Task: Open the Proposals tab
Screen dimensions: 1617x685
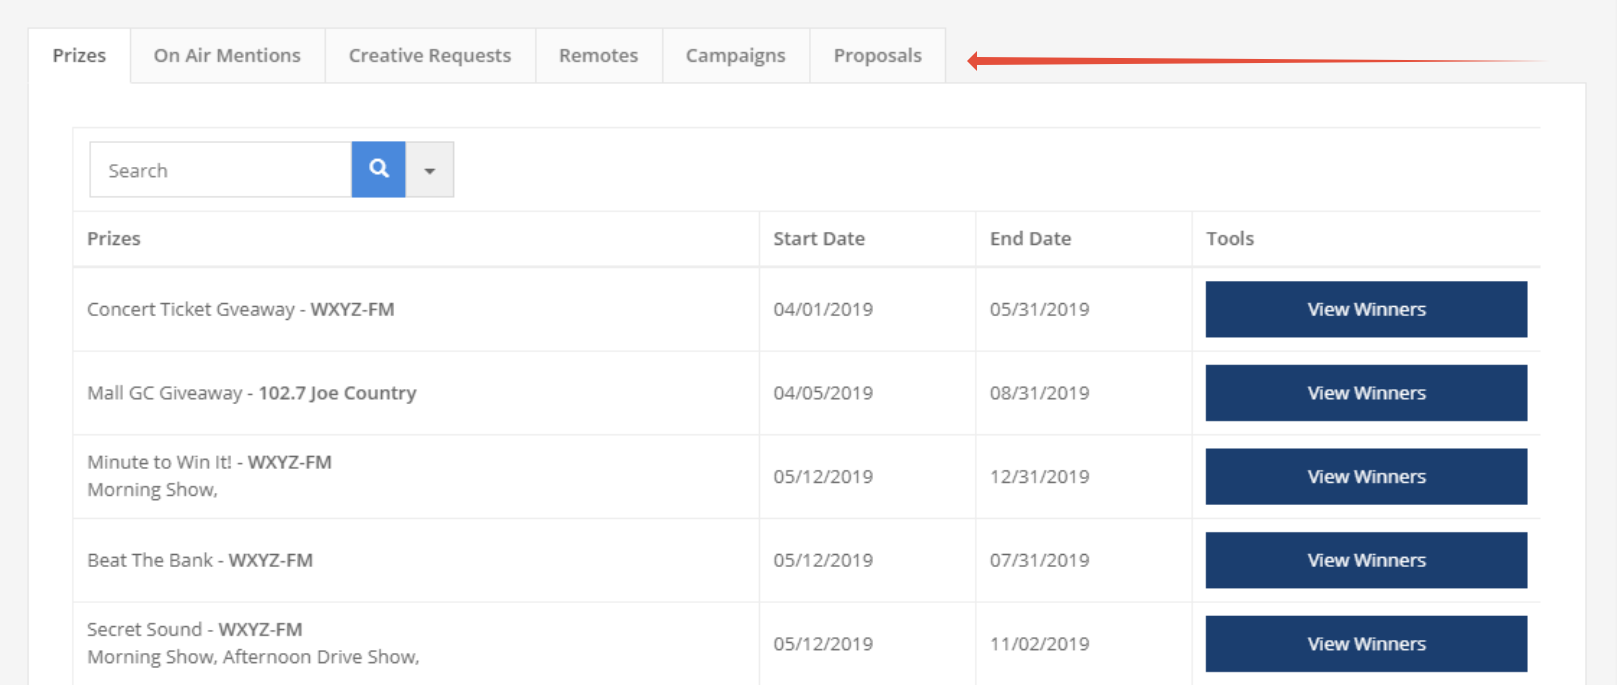Action: click(877, 56)
